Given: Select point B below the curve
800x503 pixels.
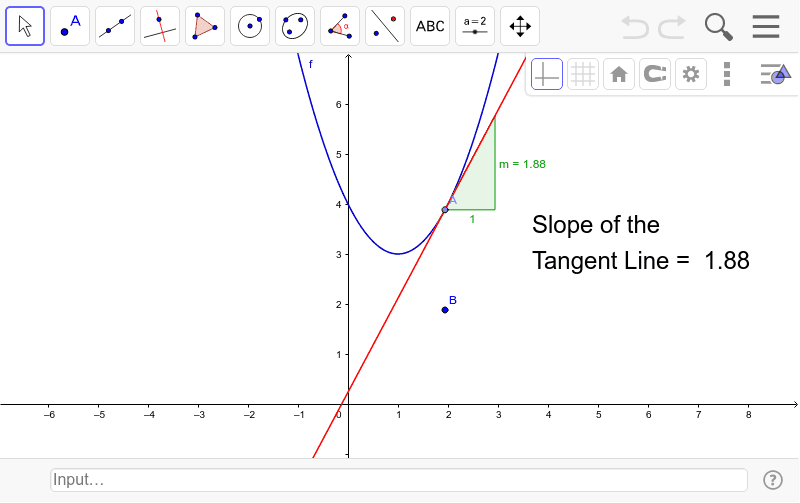Looking at the screenshot, I should coord(445,310).
